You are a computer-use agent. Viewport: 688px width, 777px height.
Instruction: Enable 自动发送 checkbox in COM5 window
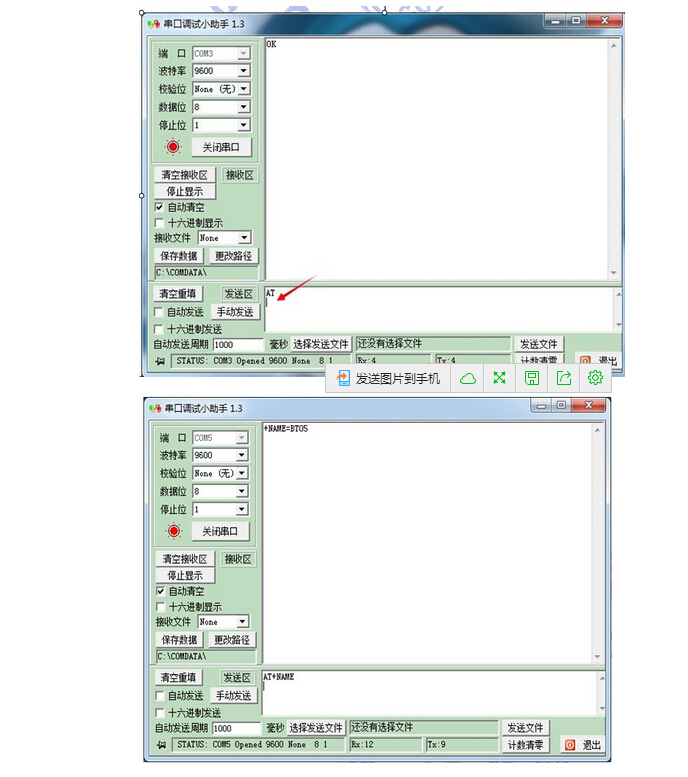coord(159,696)
